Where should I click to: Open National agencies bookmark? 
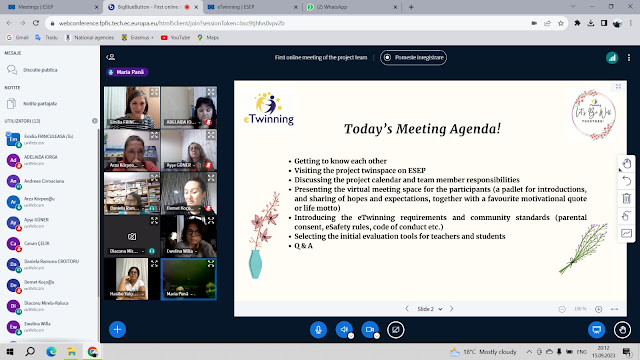click(x=89, y=38)
